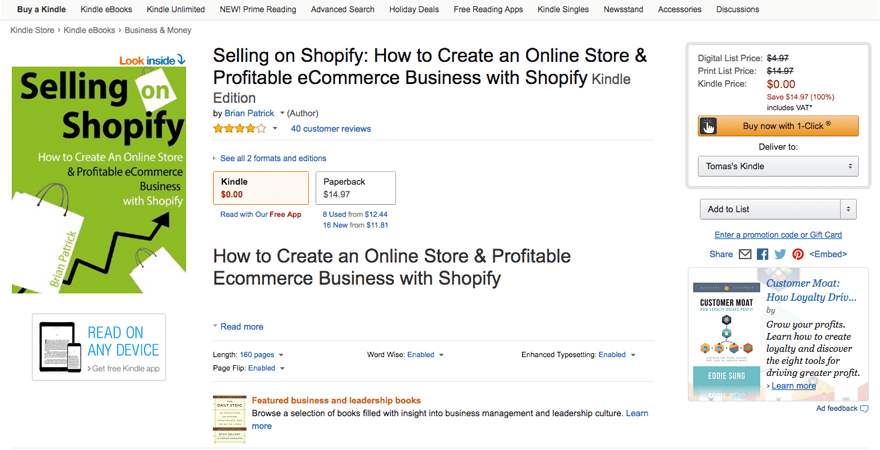
Task: Click the four-star rating stars
Action: point(239,128)
